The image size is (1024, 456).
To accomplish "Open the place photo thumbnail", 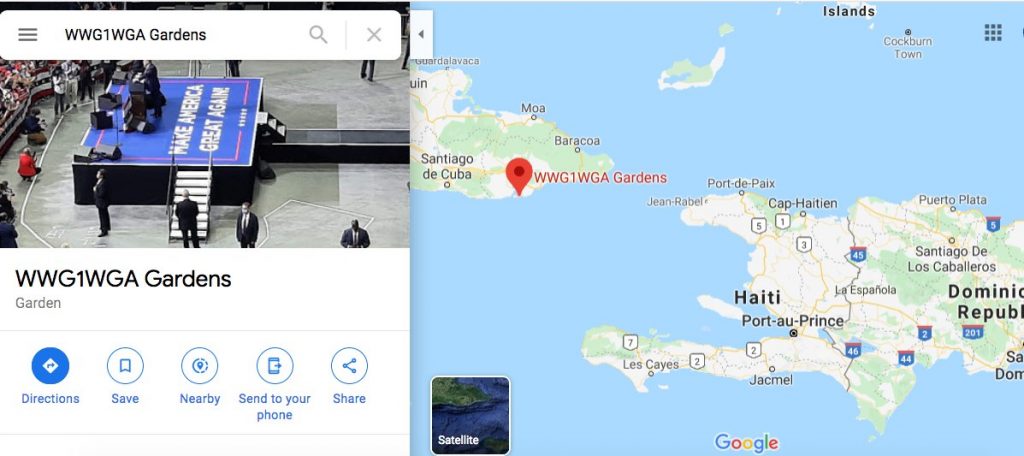I will [204, 154].
